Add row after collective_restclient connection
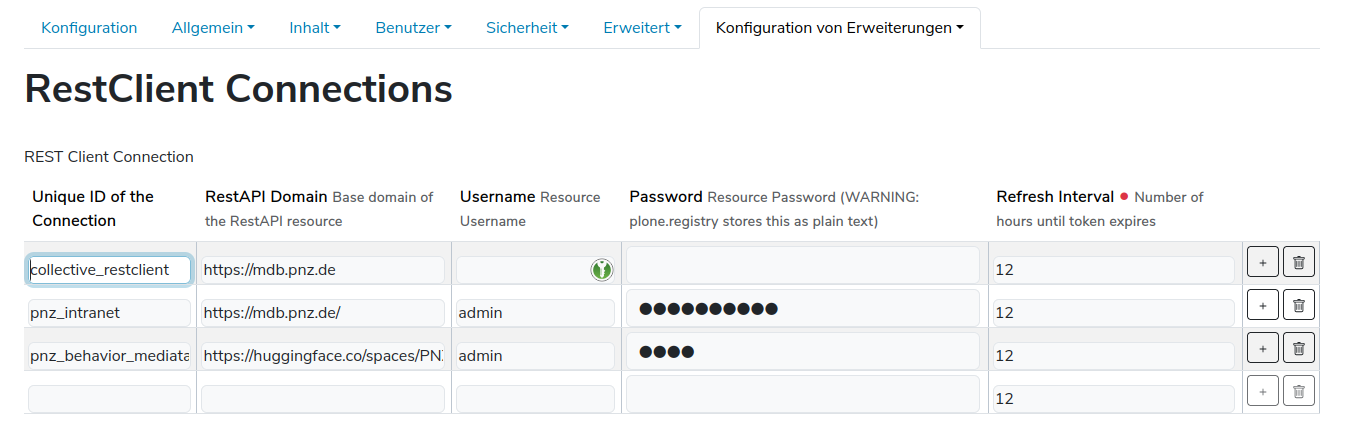 tap(1263, 262)
